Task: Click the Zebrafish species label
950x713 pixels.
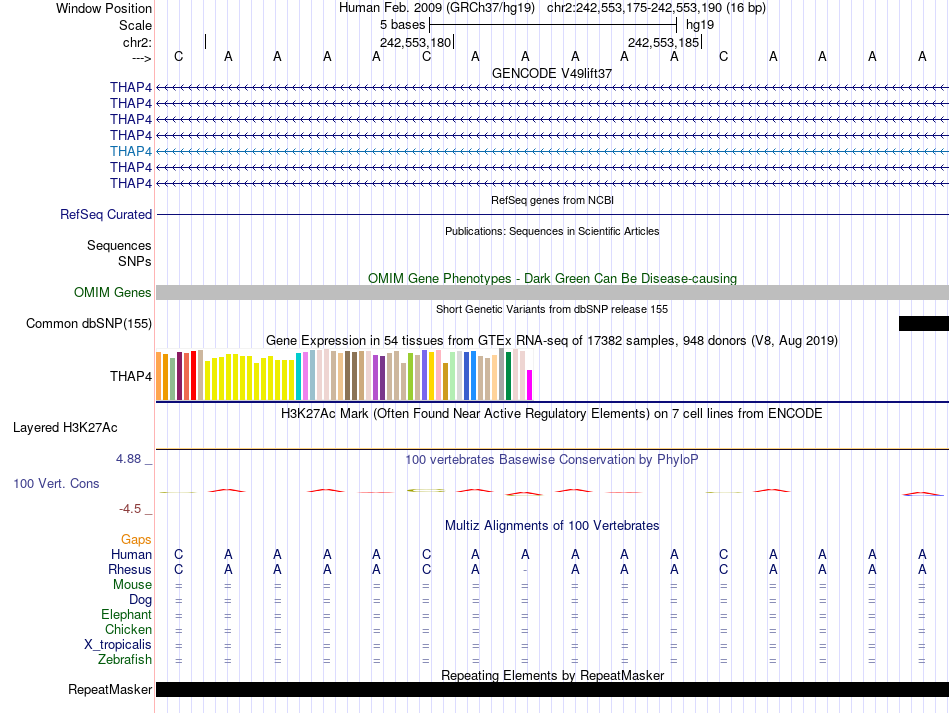Action: pyautogui.click(x=125, y=660)
